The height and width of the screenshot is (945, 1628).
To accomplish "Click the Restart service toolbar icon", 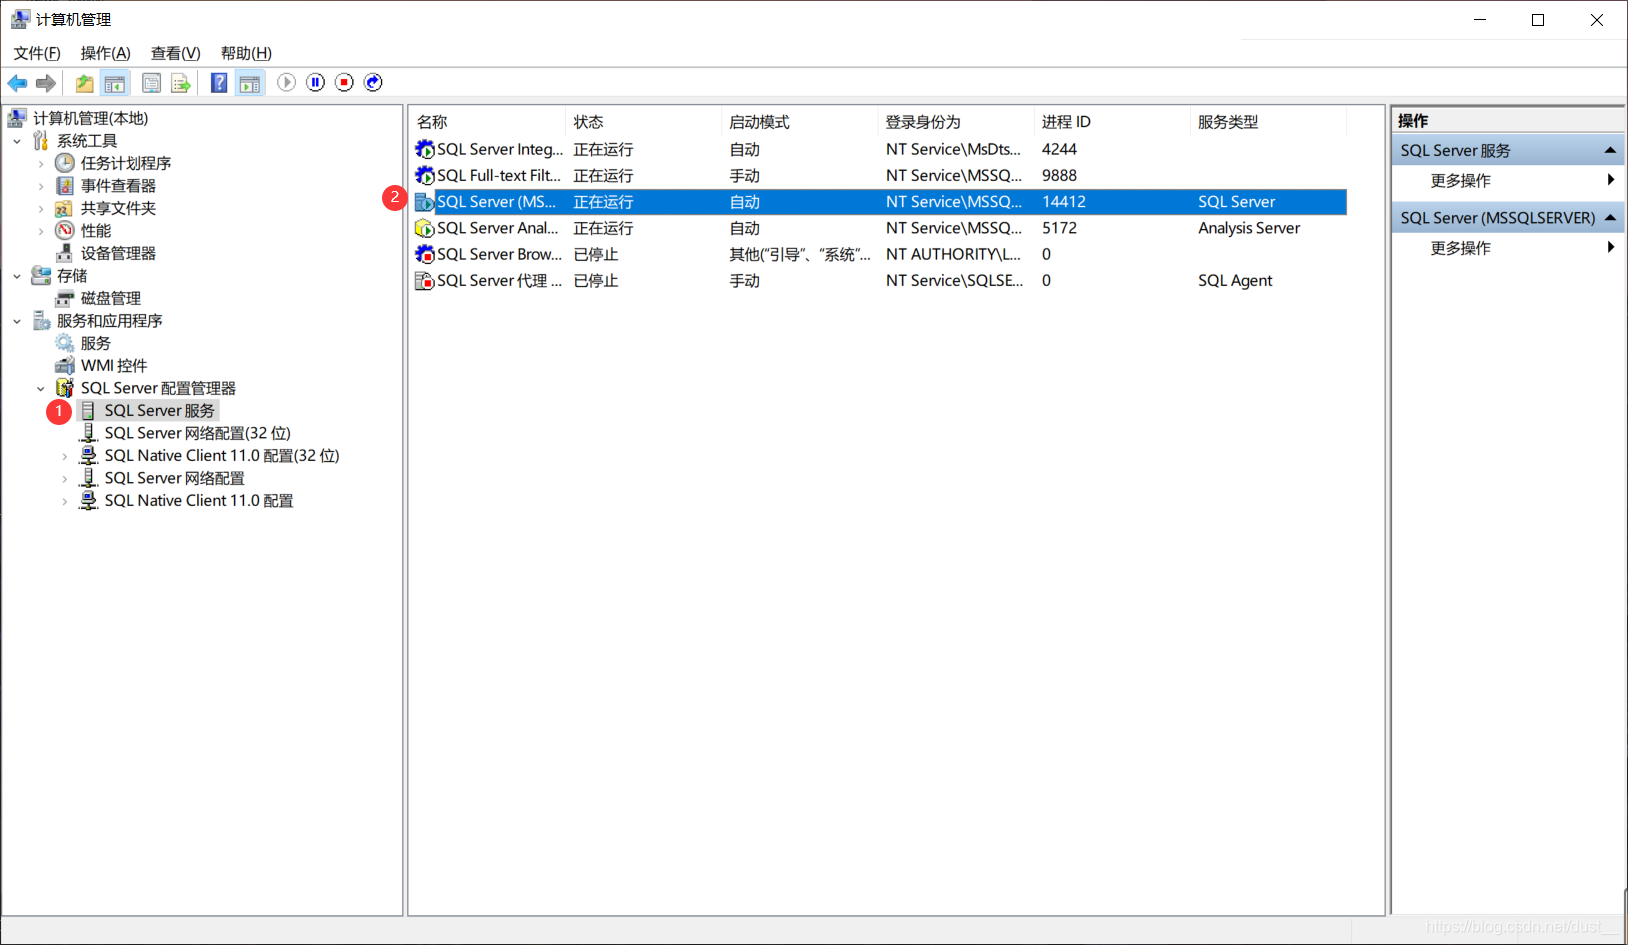I will point(373,82).
